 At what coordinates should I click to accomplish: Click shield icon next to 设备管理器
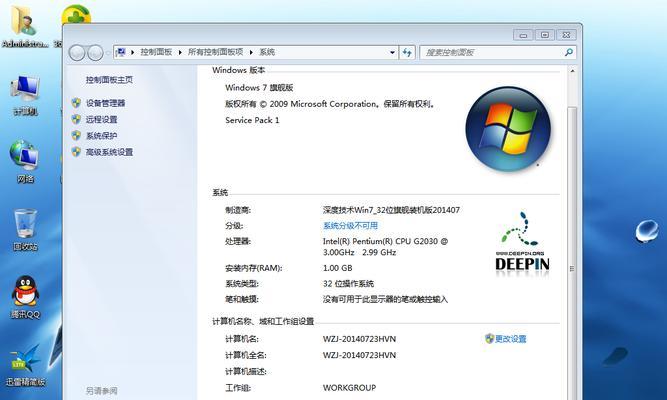(76, 103)
